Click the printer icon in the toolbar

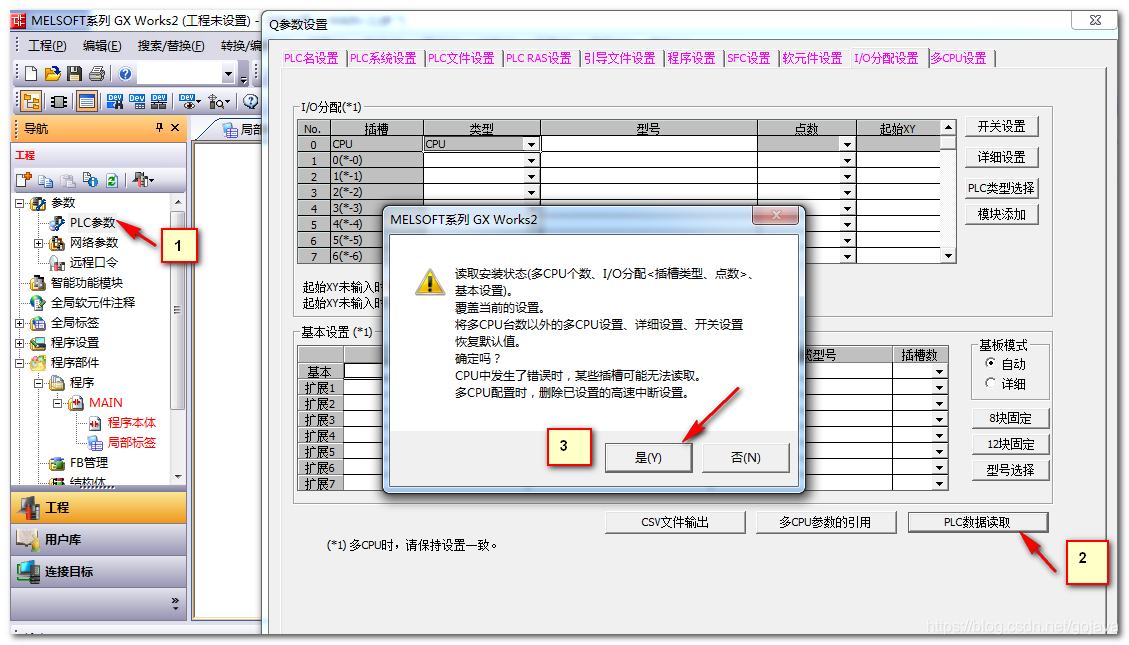pyautogui.click(x=96, y=73)
